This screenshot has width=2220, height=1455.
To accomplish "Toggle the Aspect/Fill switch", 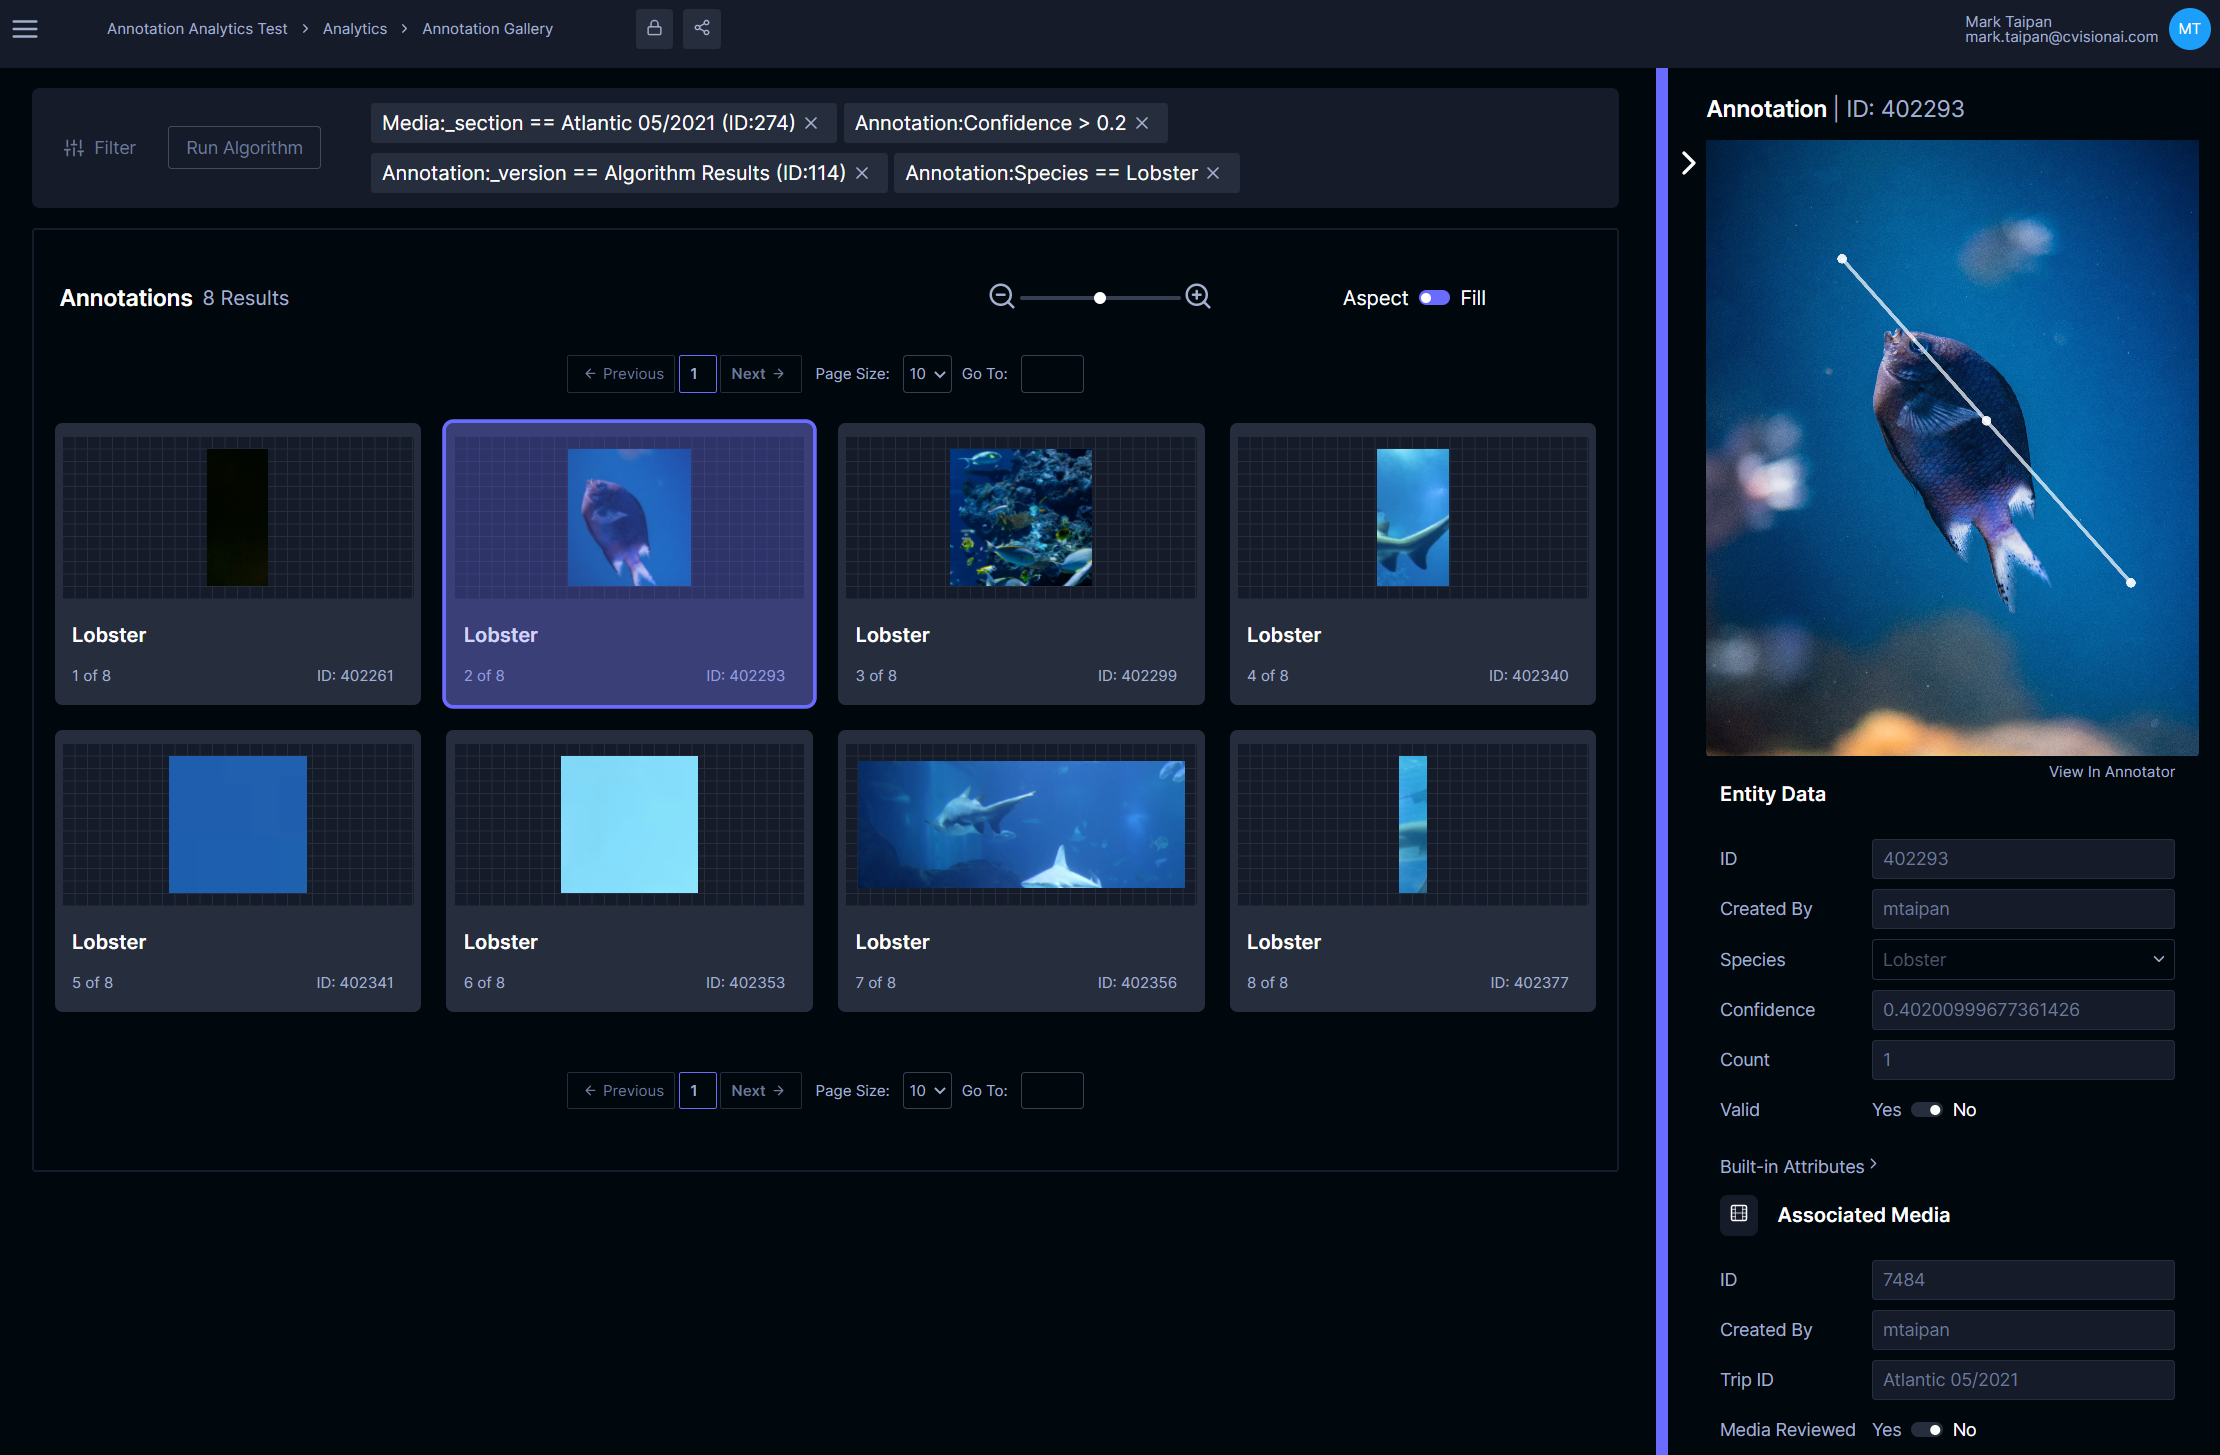I will (x=1434, y=298).
